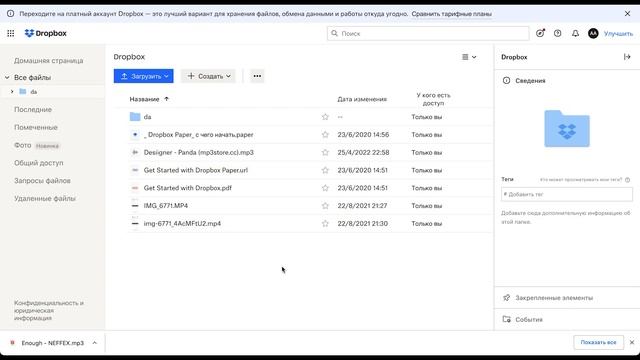The height and width of the screenshot is (360, 640).
Task: Click the tags info question icon
Action: [627, 180]
